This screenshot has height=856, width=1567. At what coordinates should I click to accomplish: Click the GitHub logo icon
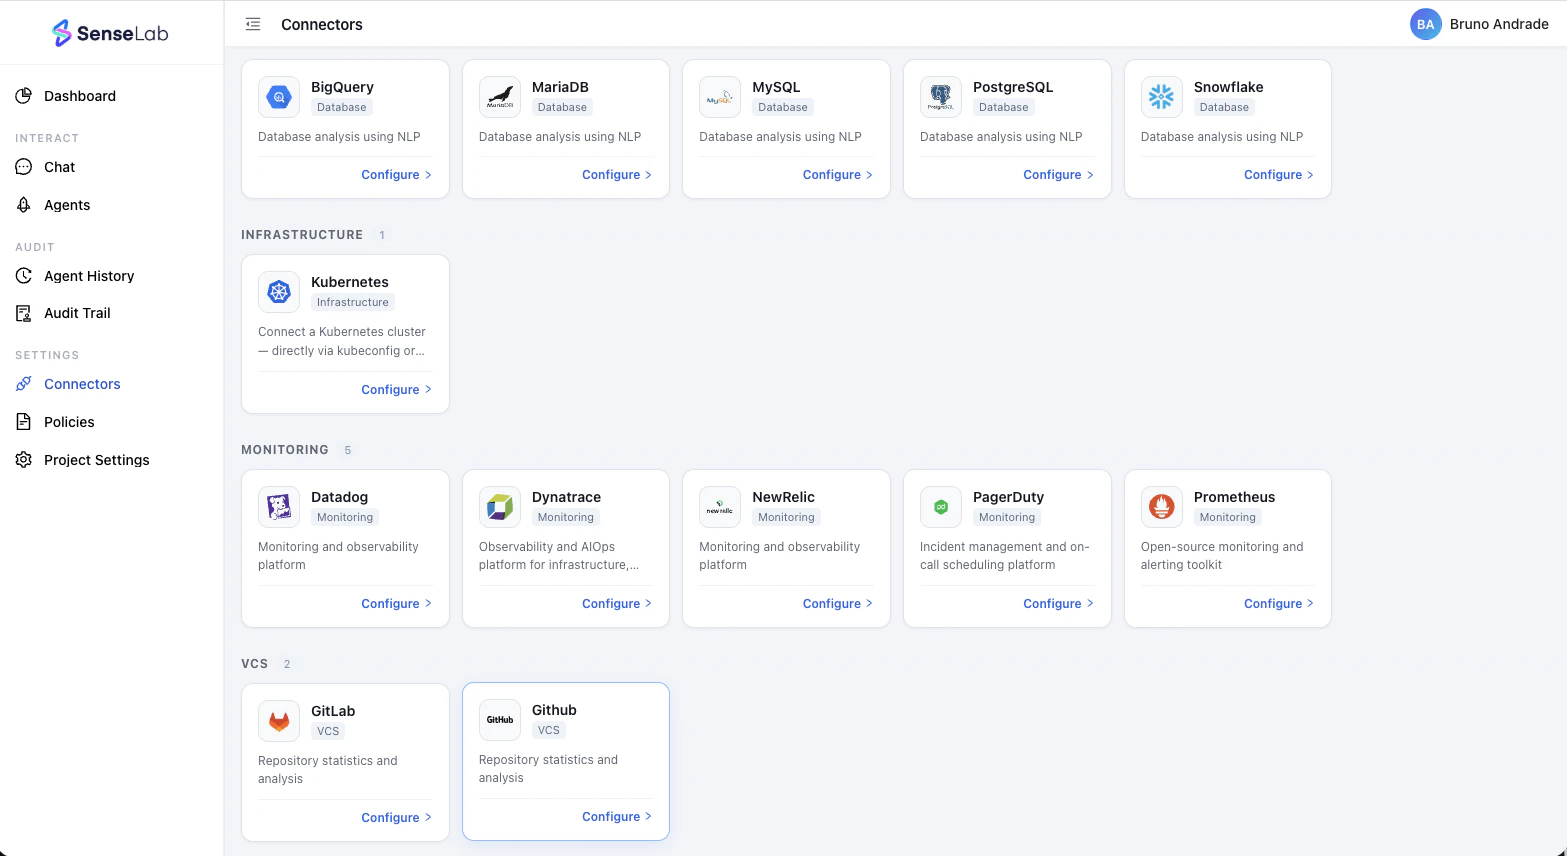[500, 720]
